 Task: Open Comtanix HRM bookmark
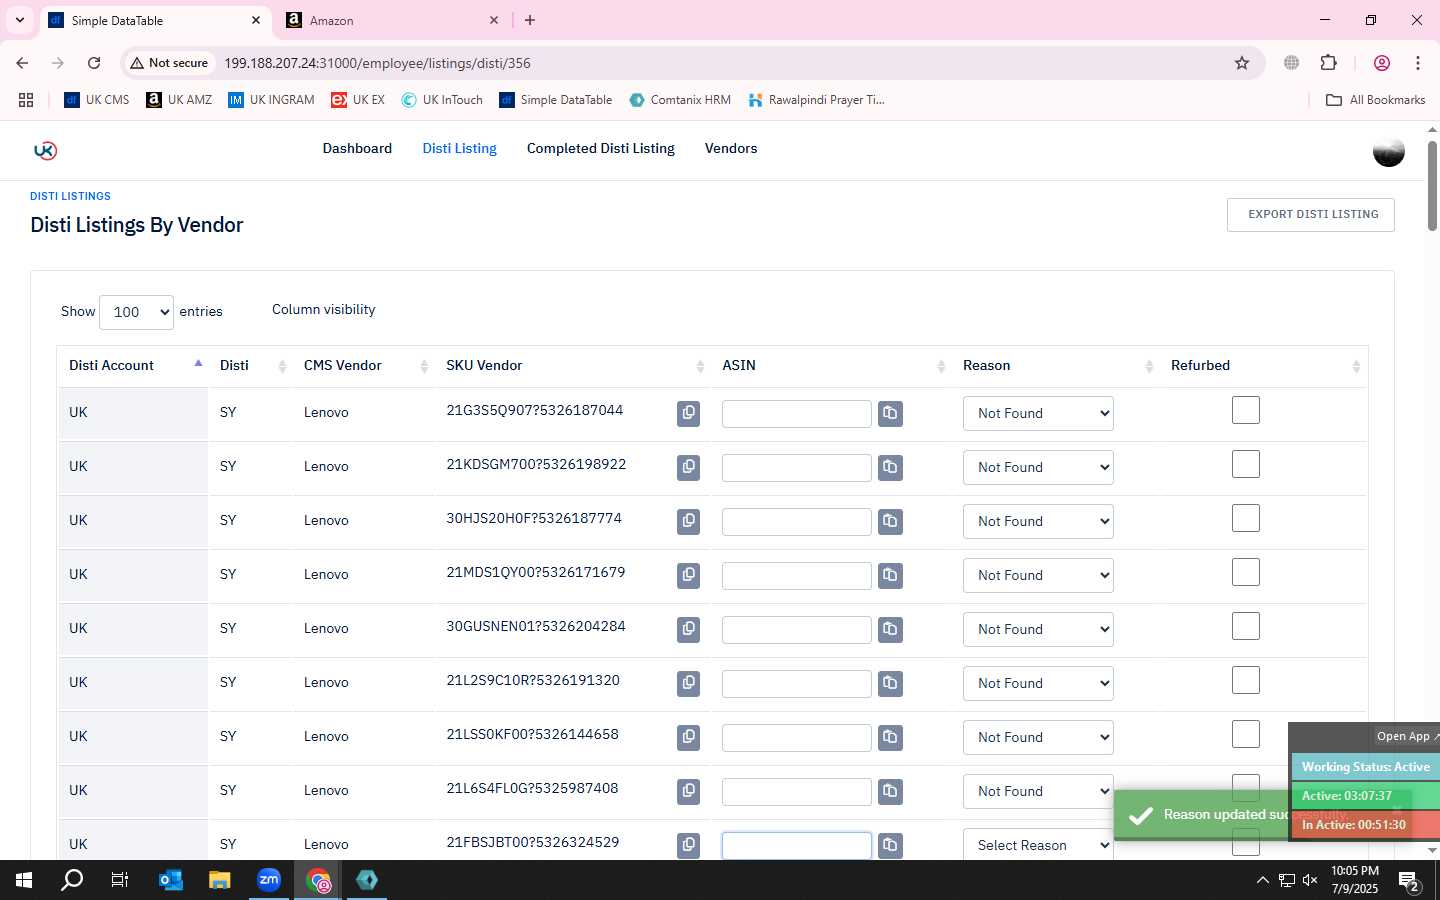[680, 100]
